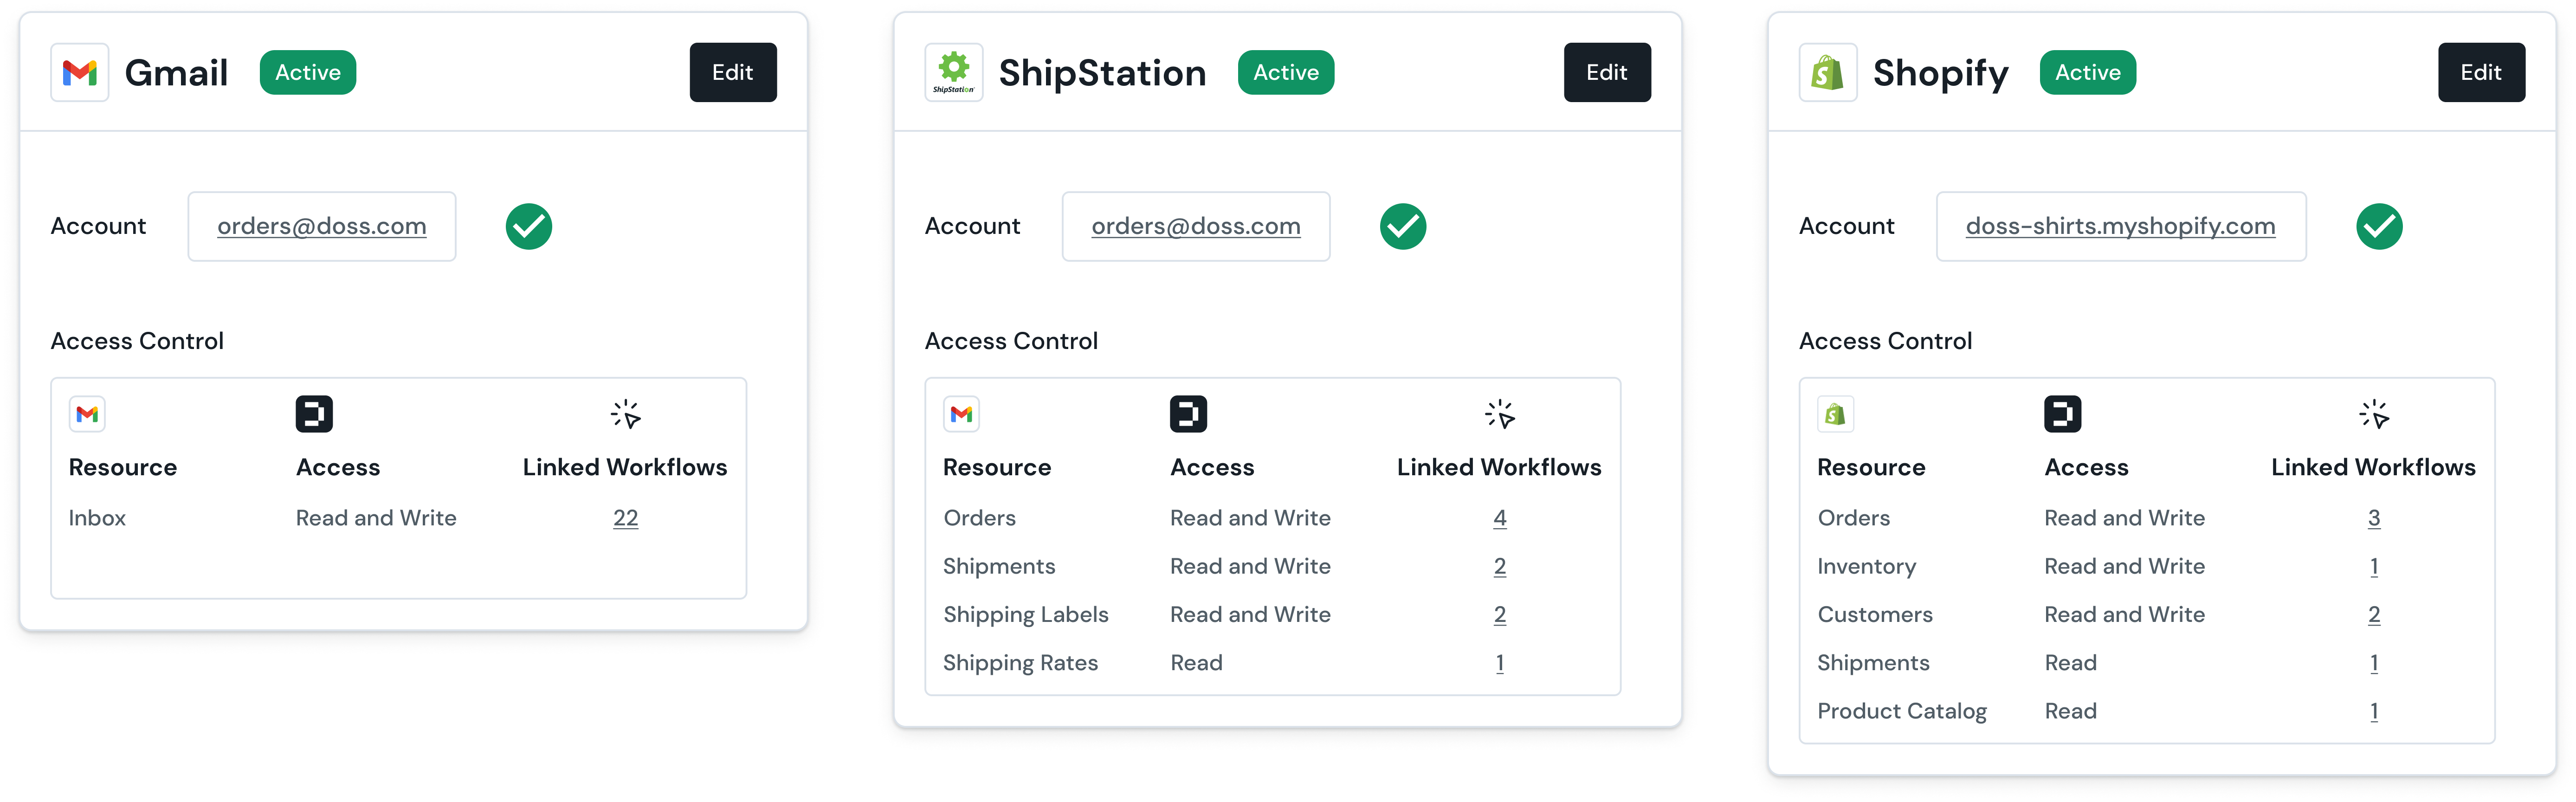The image size is (2576, 802).
Task: Open the 22 linked workflows for Gmail Inbox
Action: tap(625, 518)
